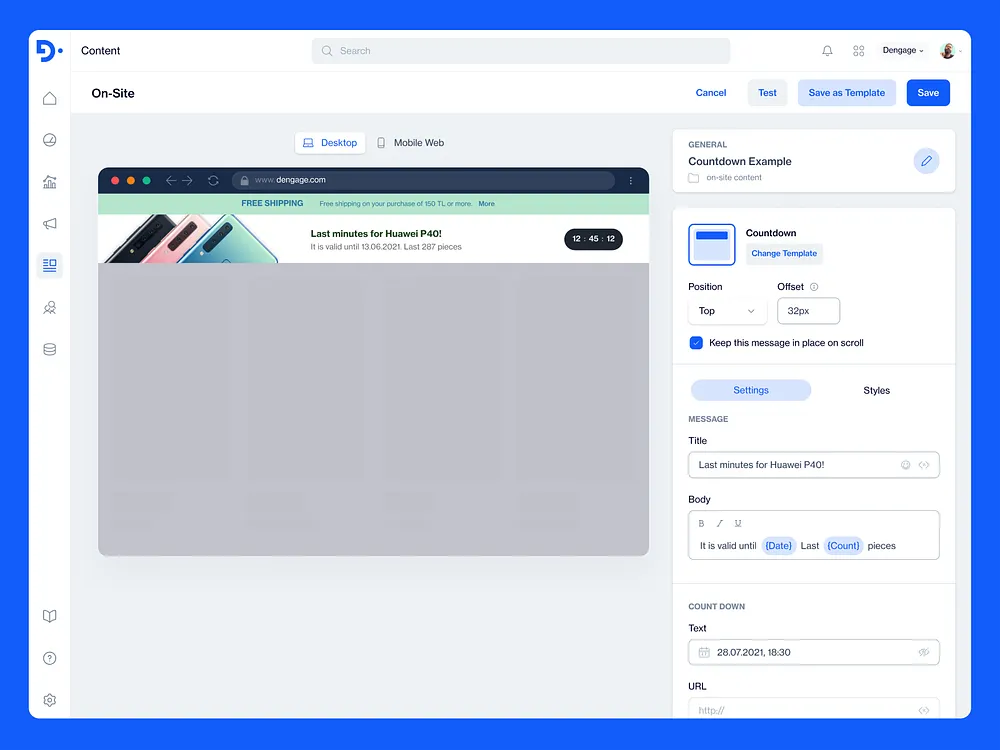Open the Dengage account dropdown
The image size is (1000, 750).
(901, 50)
